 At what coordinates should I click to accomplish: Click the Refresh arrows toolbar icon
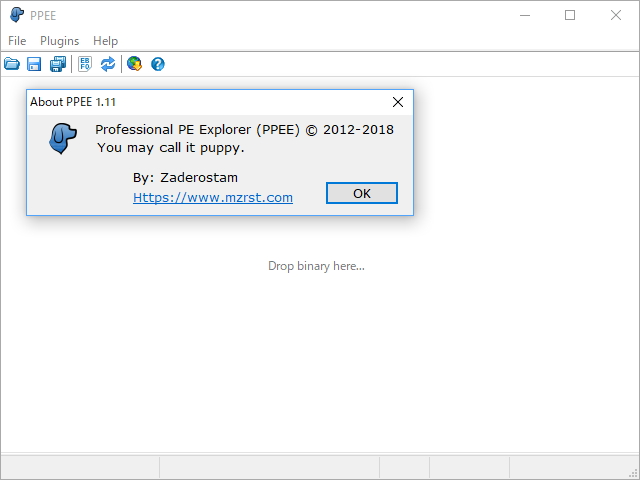pos(108,64)
